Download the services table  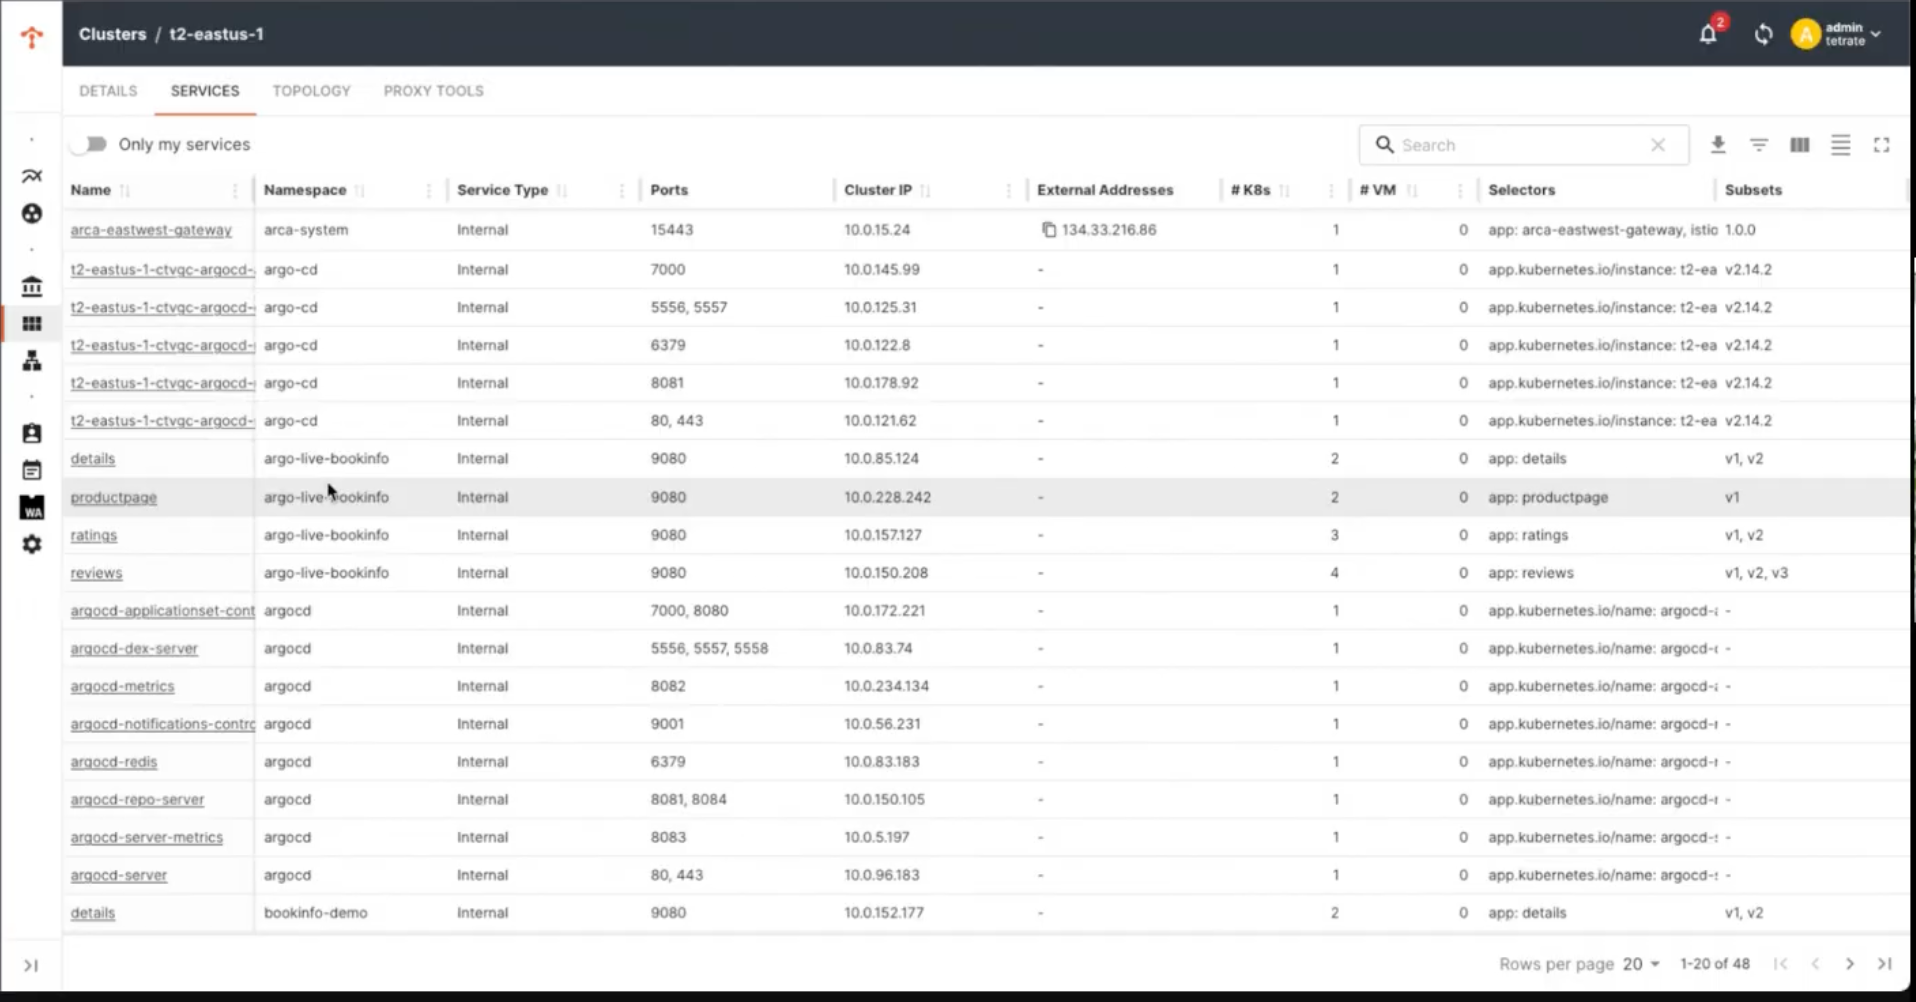pos(1718,145)
